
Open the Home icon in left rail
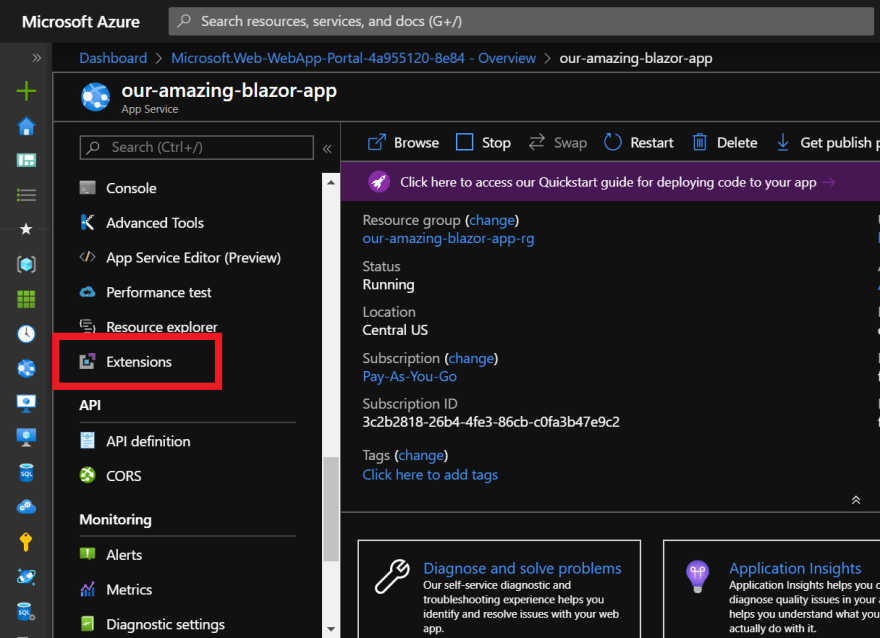coord(26,126)
